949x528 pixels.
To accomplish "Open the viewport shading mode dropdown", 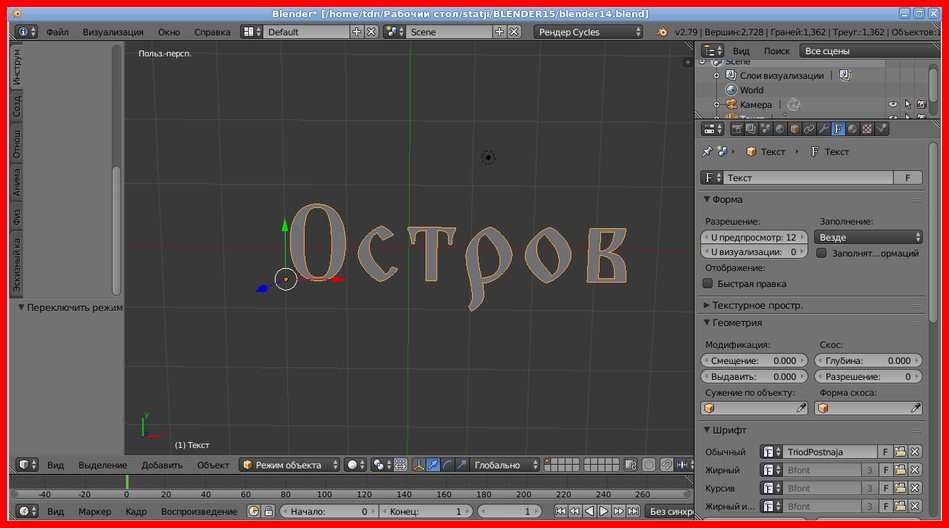I will click(354, 465).
